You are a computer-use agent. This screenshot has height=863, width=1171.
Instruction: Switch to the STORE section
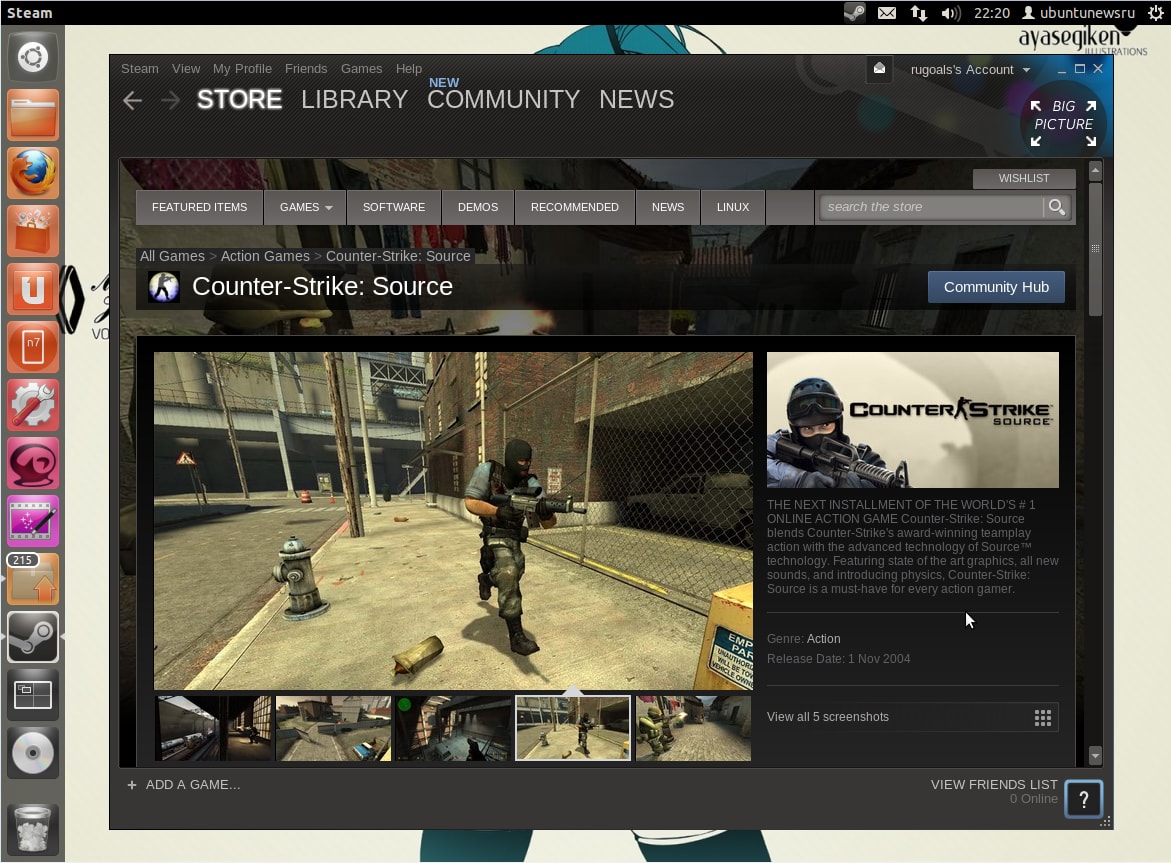tap(240, 99)
